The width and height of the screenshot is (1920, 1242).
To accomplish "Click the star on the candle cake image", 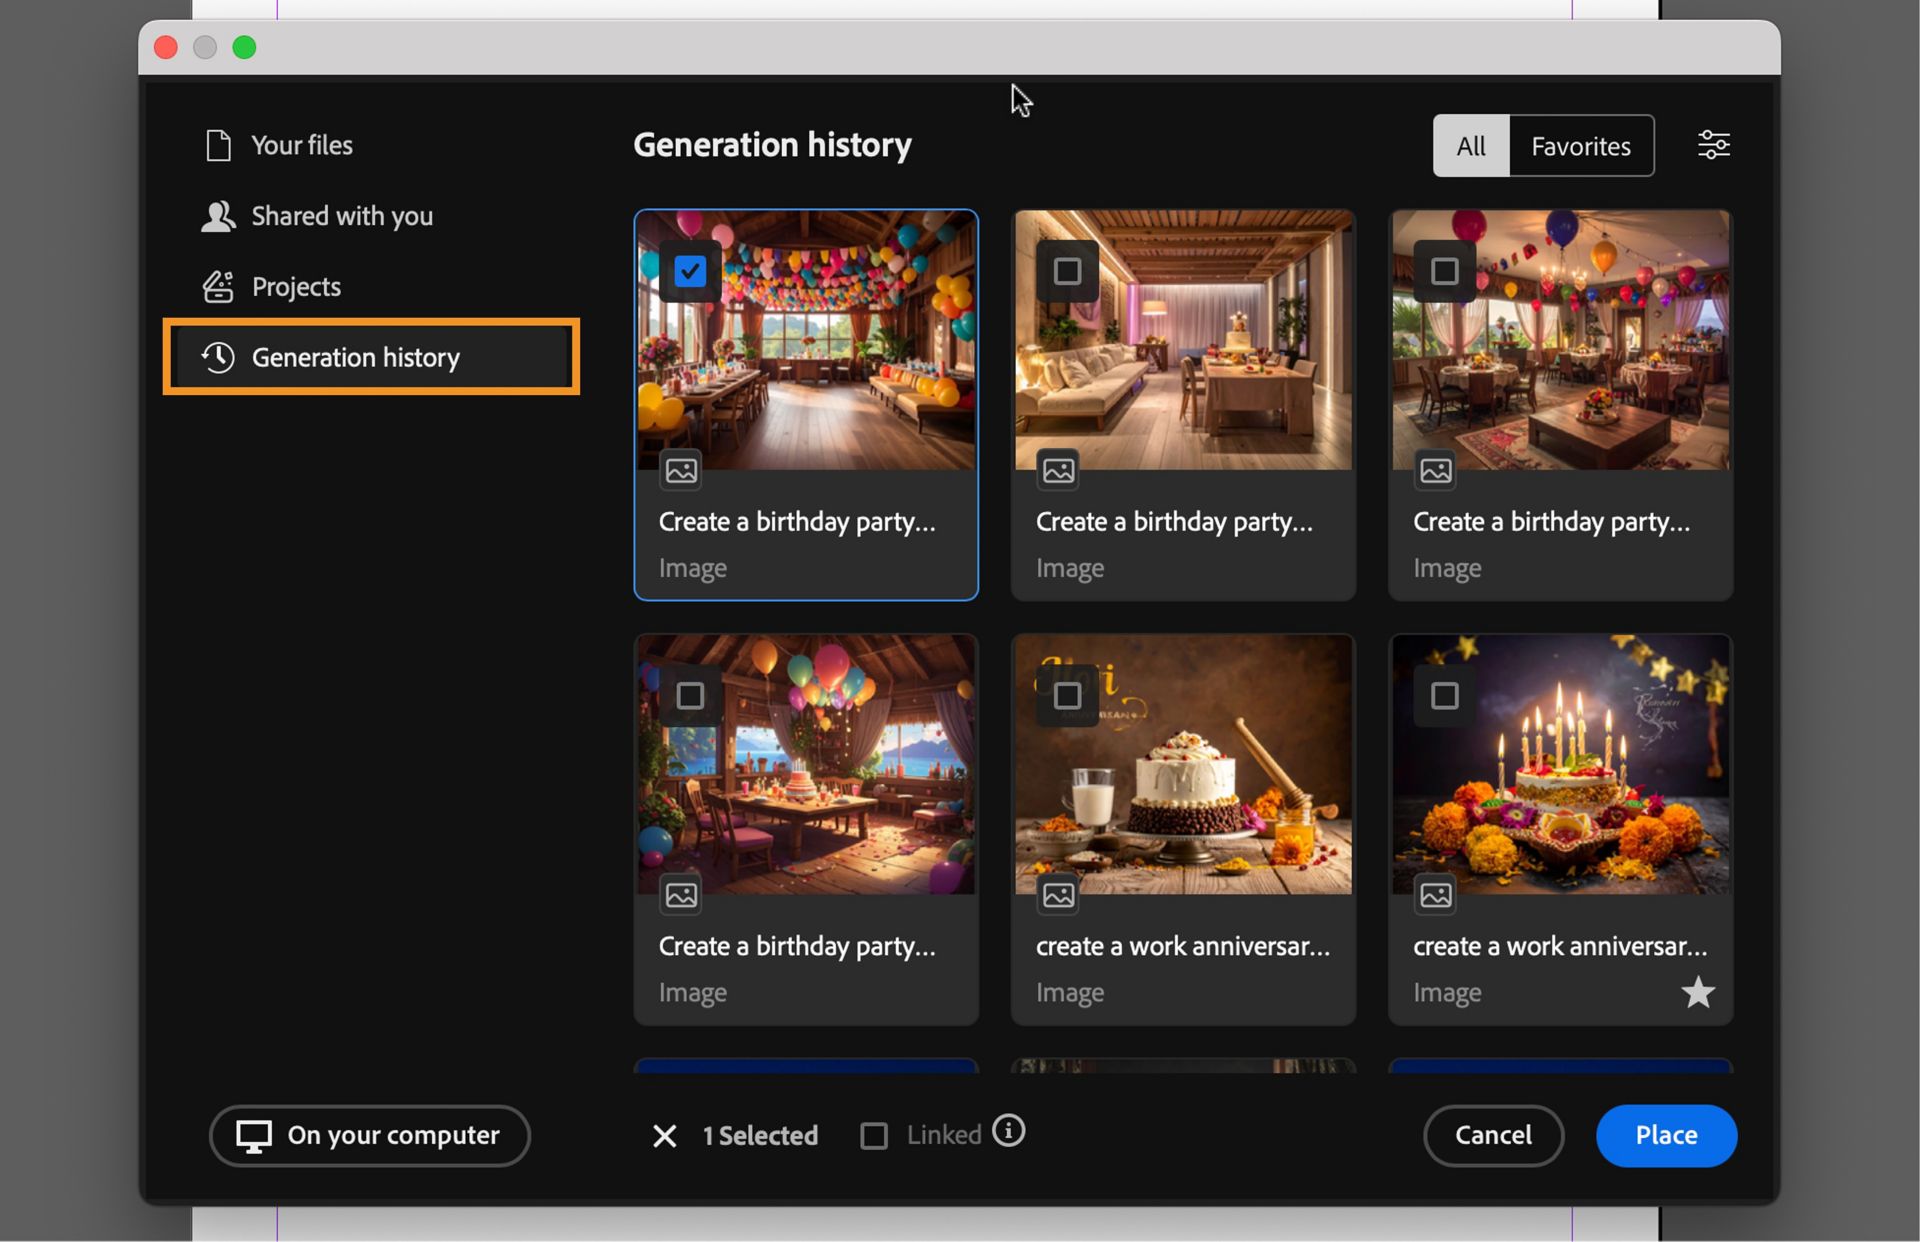I will click(1697, 992).
